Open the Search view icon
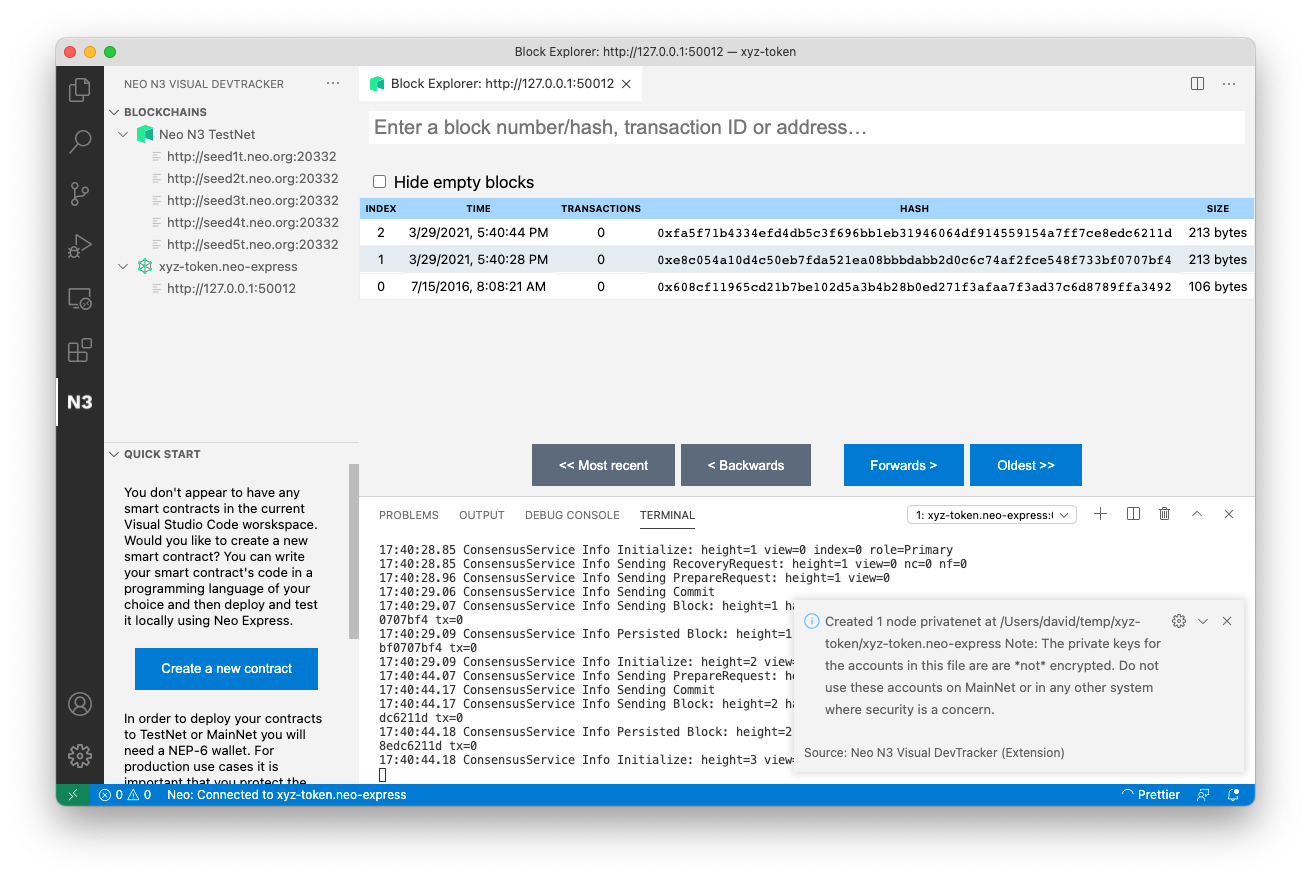Viewport: 1311px width, 880px height. pyautogui.click(x=80, y=142)
